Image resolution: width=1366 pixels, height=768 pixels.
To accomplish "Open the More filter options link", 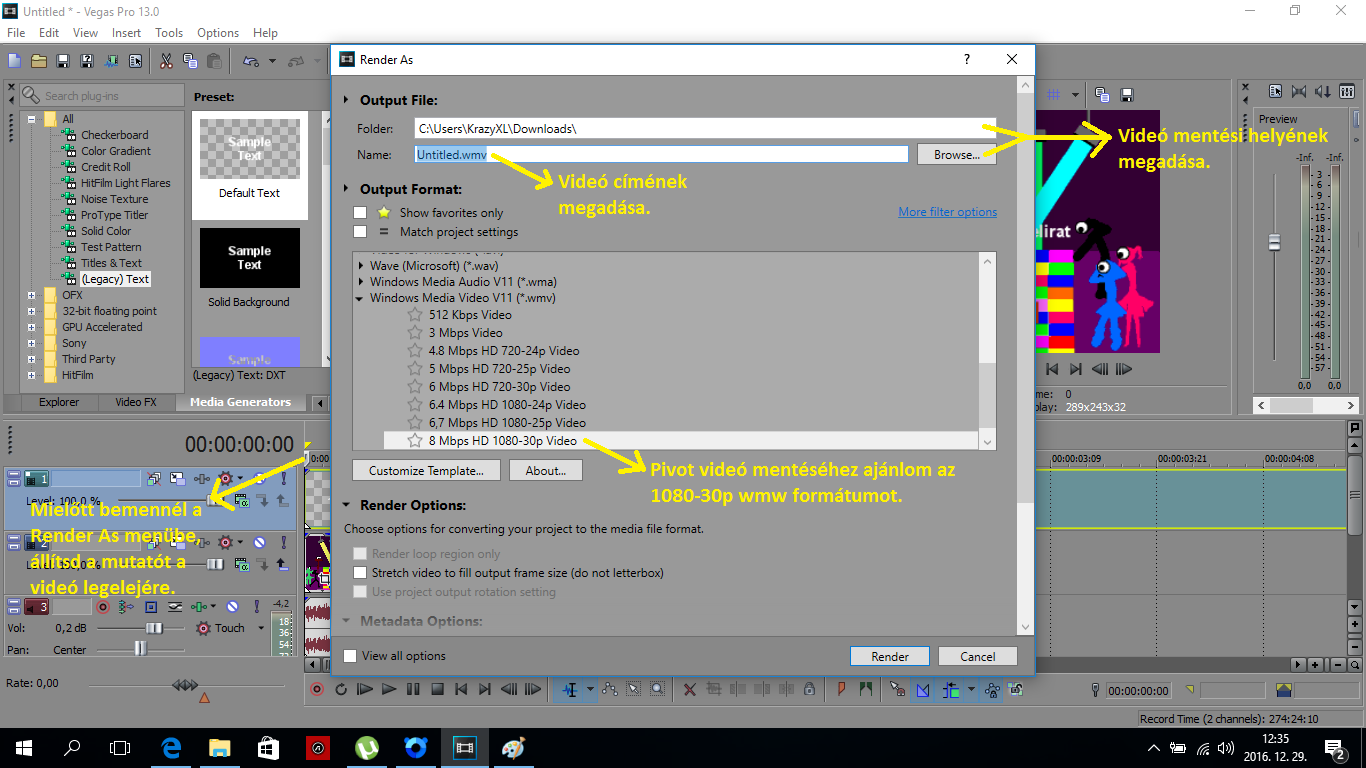I will (x=947, y=212).
